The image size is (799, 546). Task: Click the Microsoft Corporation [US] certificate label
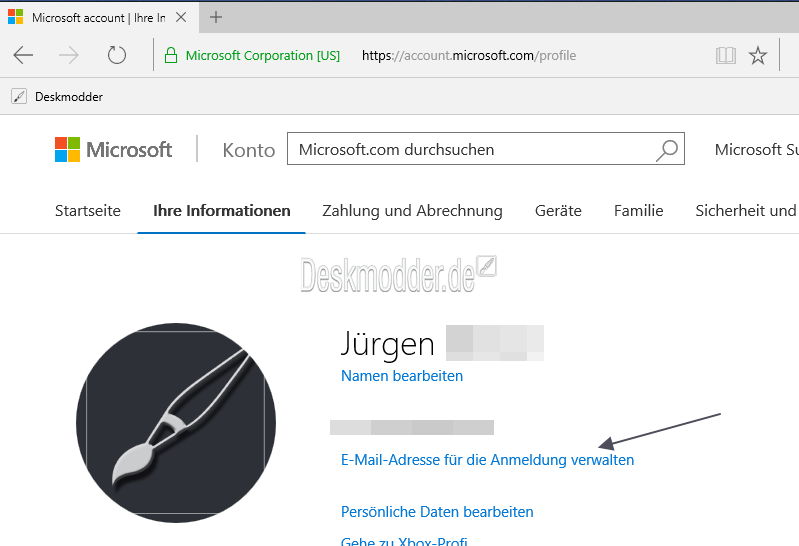(262, 56)
